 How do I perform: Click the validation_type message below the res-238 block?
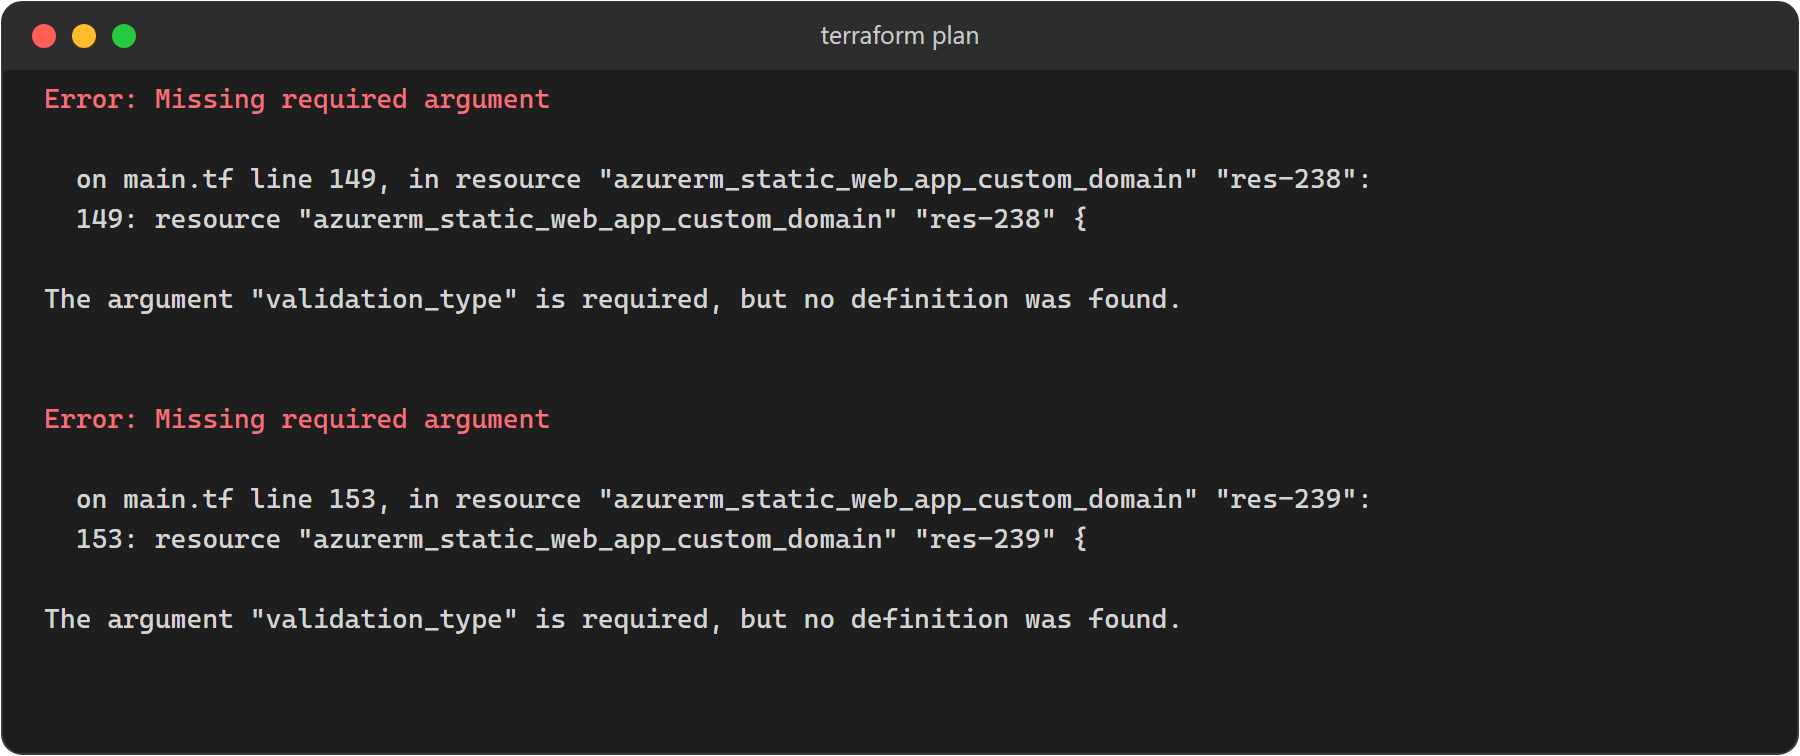612,300
